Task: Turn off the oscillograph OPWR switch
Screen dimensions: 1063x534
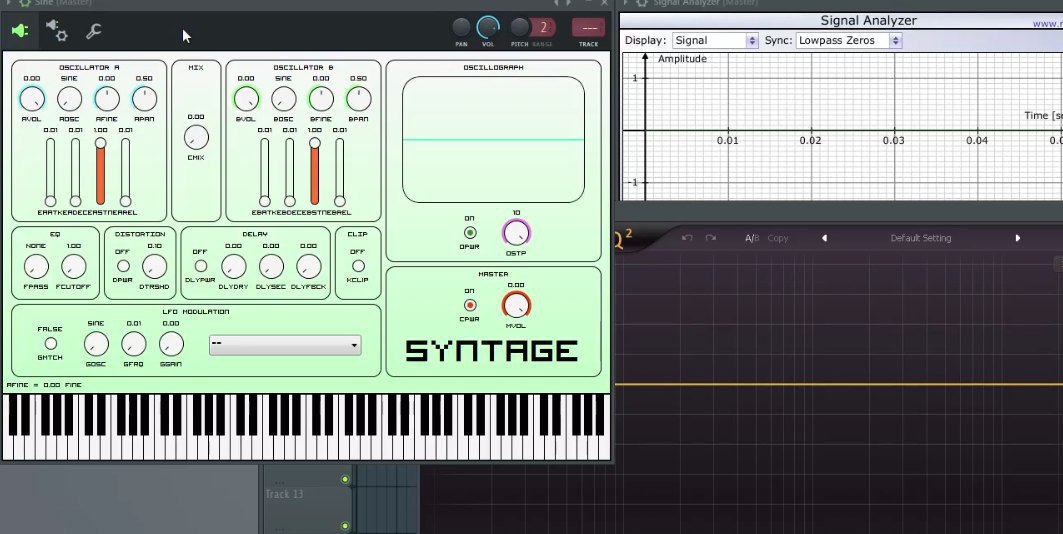Action: [x=470, y=233]
